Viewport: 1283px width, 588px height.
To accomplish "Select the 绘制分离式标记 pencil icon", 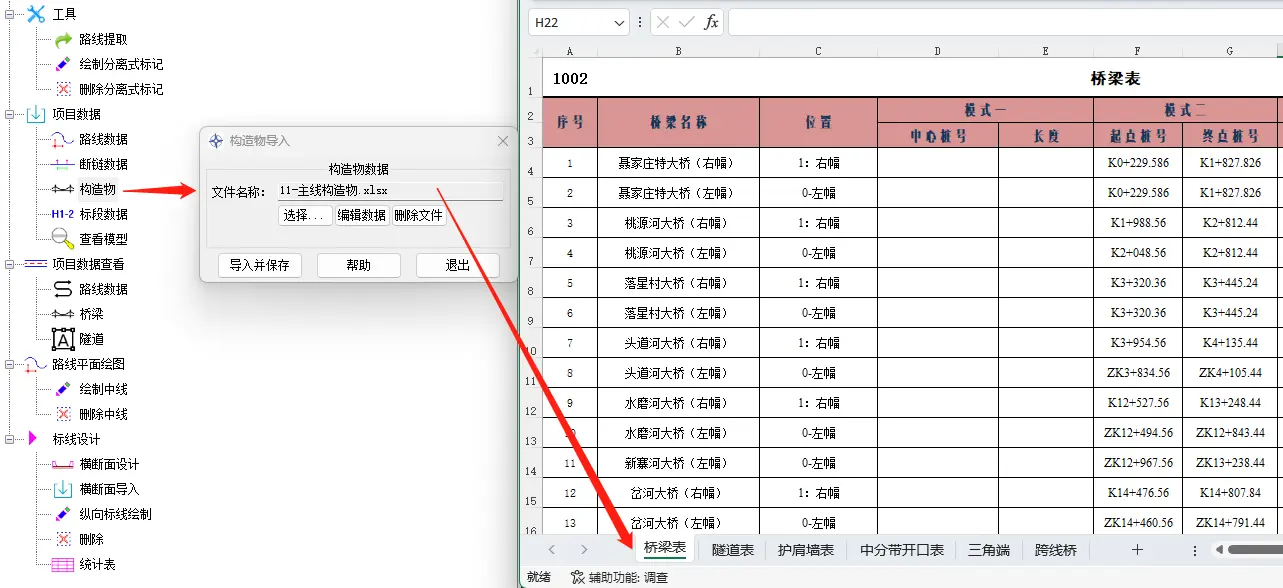I will pyautogui.click(x=63, y=64).
